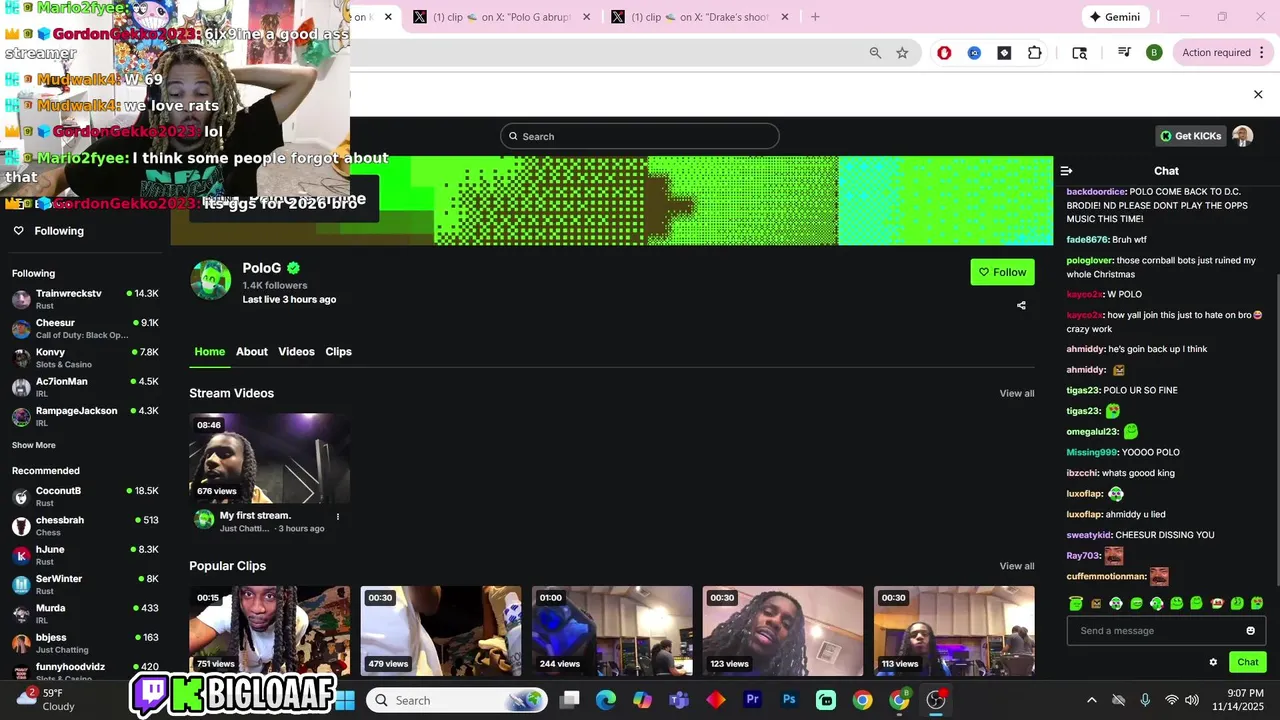
Task: Switch to the 'Drake's shoot' X browser tab
Action: pyautogui.click(x=700, y=17)
